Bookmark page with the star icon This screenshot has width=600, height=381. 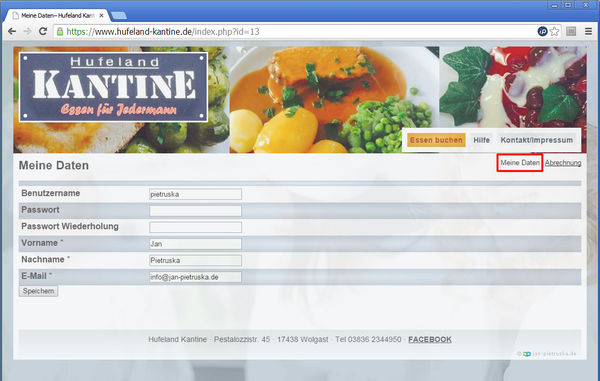(554, 31)
